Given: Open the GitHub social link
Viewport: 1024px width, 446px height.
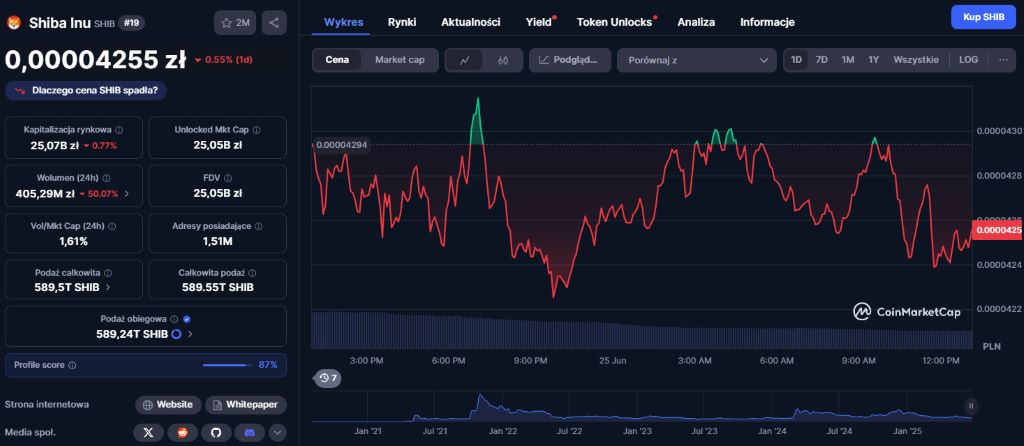Looking at the screenshot, I should click(x=216, y=432).
